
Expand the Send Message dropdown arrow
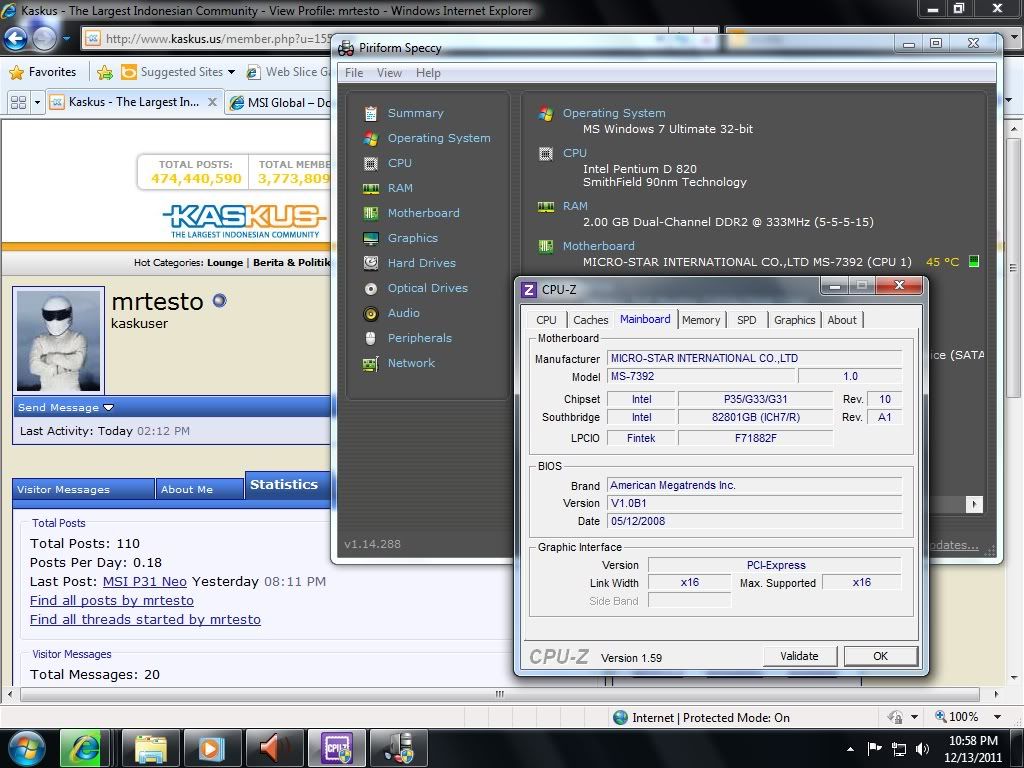108,408
